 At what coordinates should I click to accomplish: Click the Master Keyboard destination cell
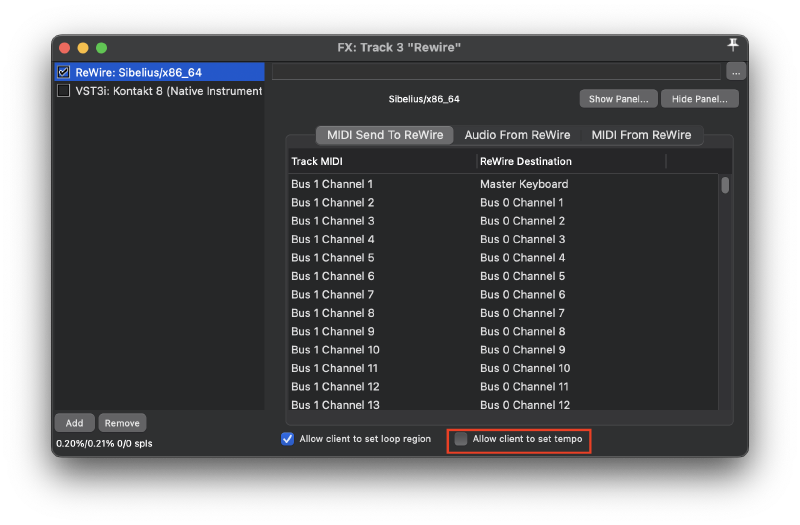(524, 184)
